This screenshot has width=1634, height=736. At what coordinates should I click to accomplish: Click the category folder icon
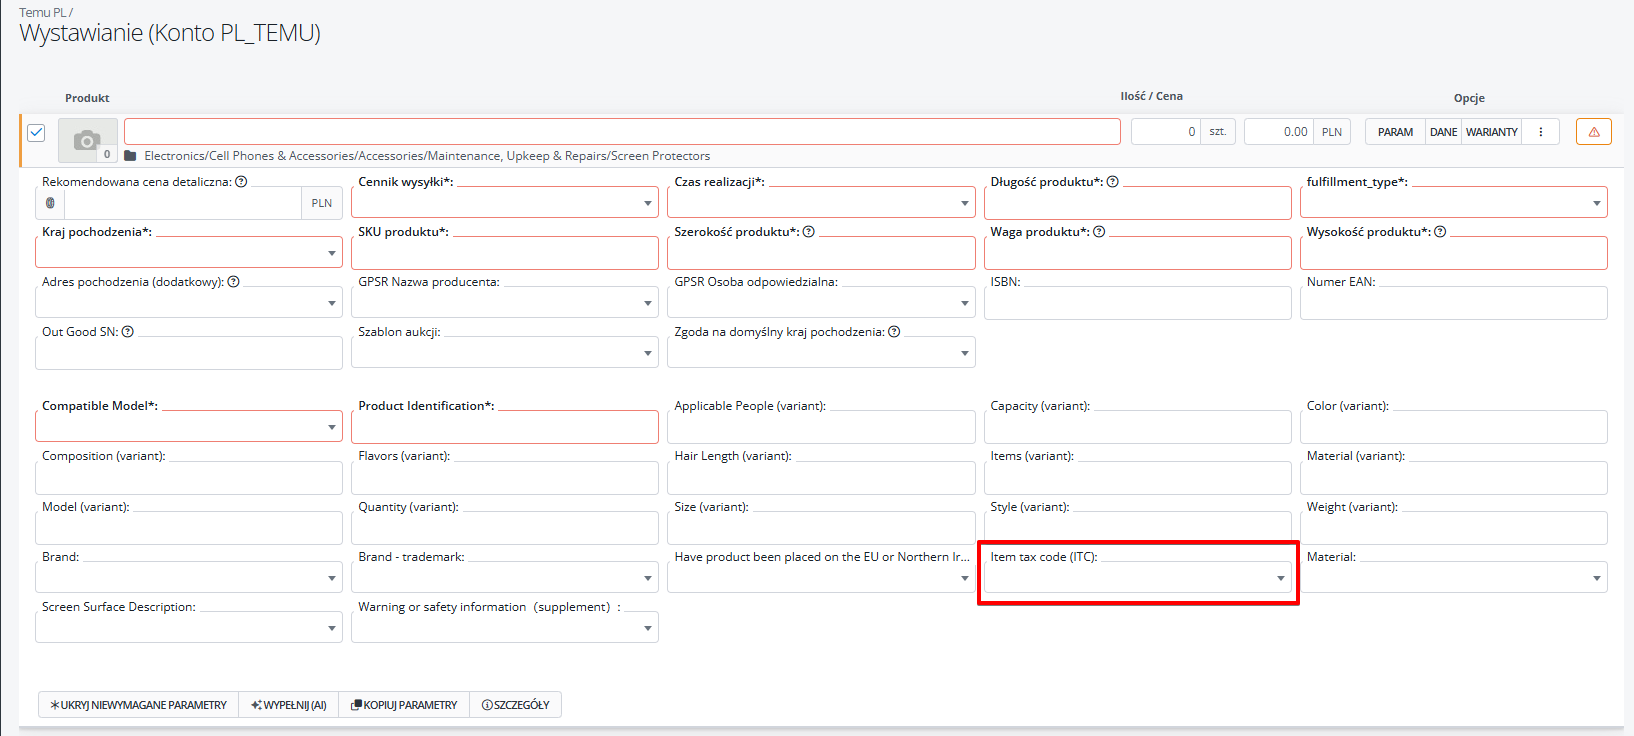pos(130,156)
